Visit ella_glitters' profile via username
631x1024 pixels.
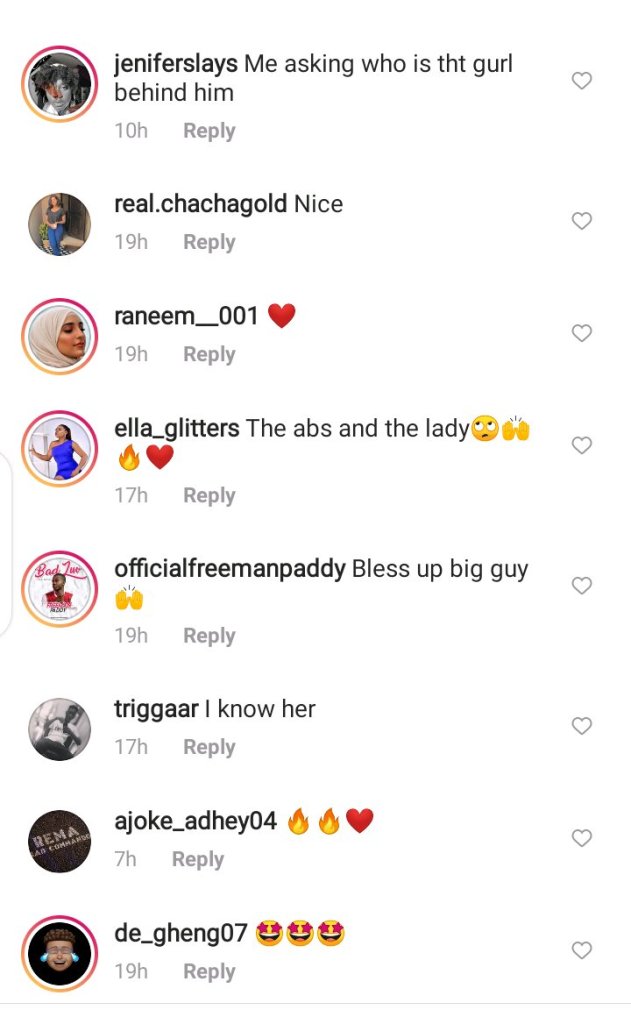pos(177,428)
